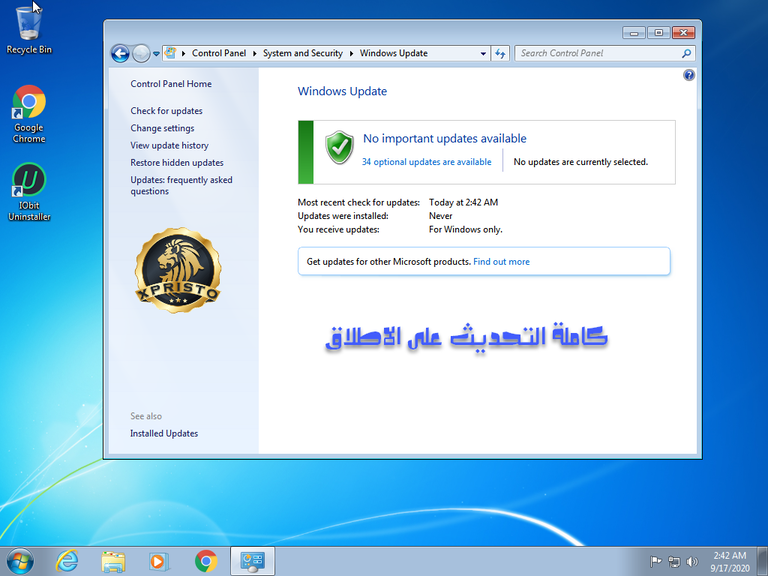Open Change settings link
This screenshot has height=576, width=768.
pyautogui.click(x=162, y=128)
